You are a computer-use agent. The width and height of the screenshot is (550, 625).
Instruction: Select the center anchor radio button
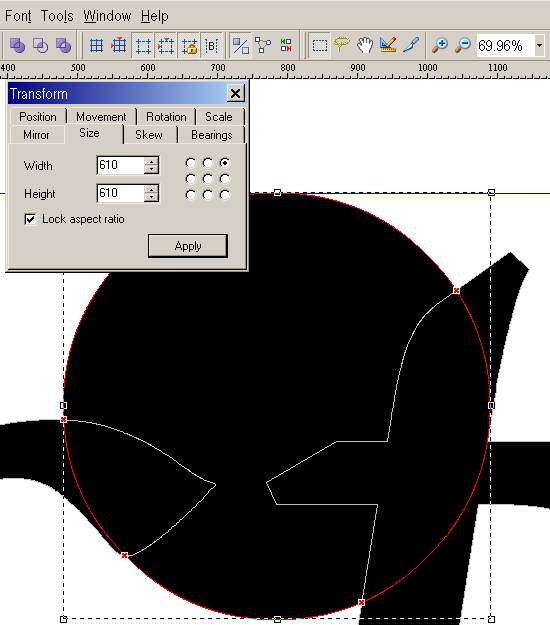click(208, 179)
